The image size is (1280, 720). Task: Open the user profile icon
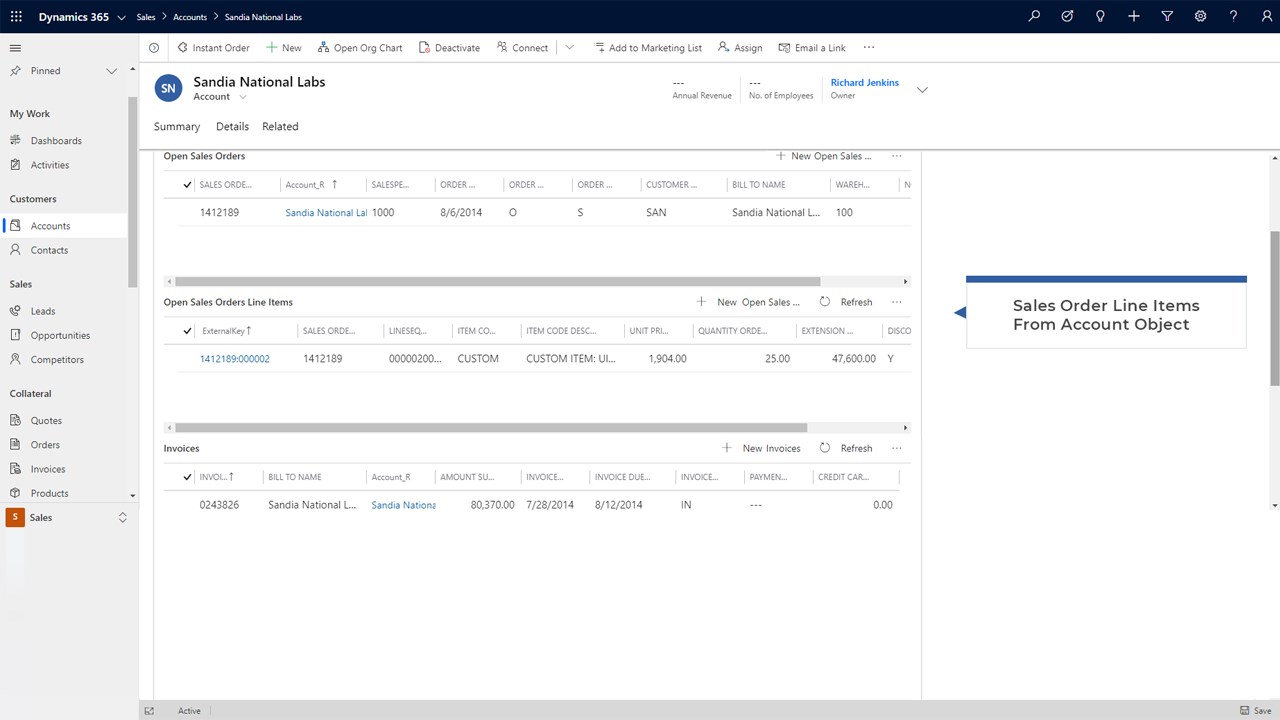[x=1266, y=17]
